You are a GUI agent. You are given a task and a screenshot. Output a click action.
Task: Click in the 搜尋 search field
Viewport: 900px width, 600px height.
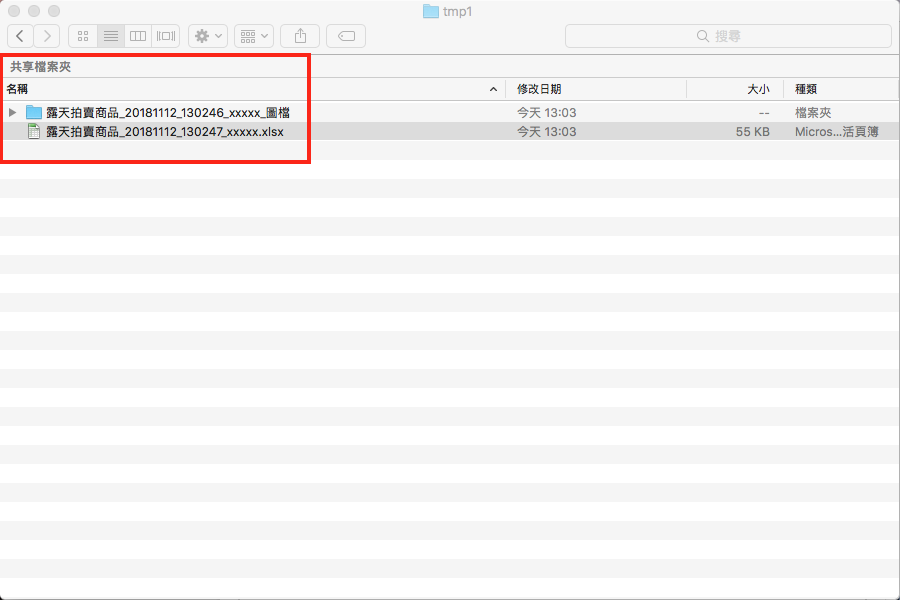coord(728,36)
